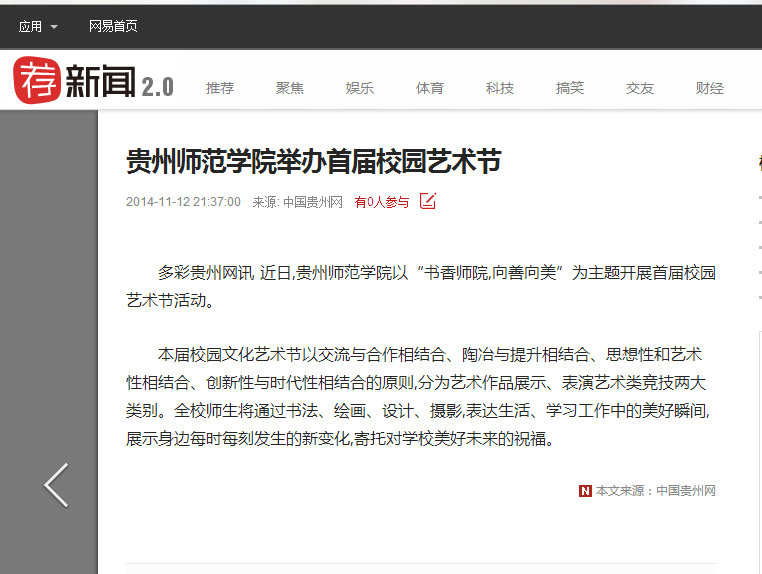Click the date 2014-11-12 21:37:00
The width and height of the screenshot is (762, 574).
point(183,202)
